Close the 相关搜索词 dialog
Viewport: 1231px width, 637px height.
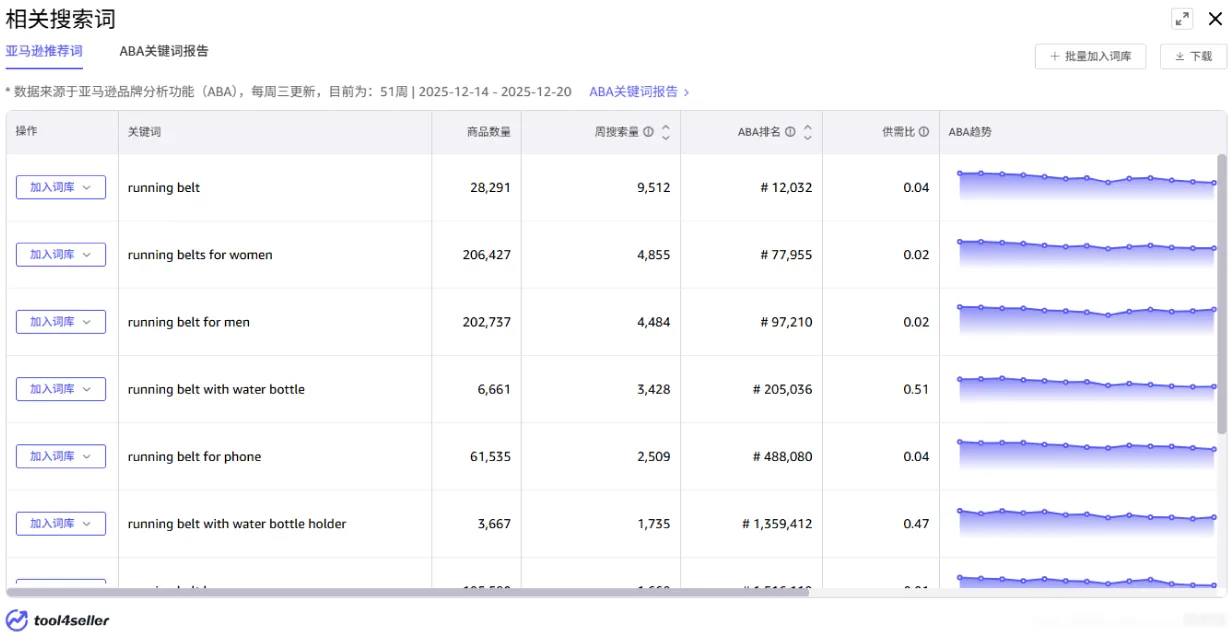(1215, 18)
